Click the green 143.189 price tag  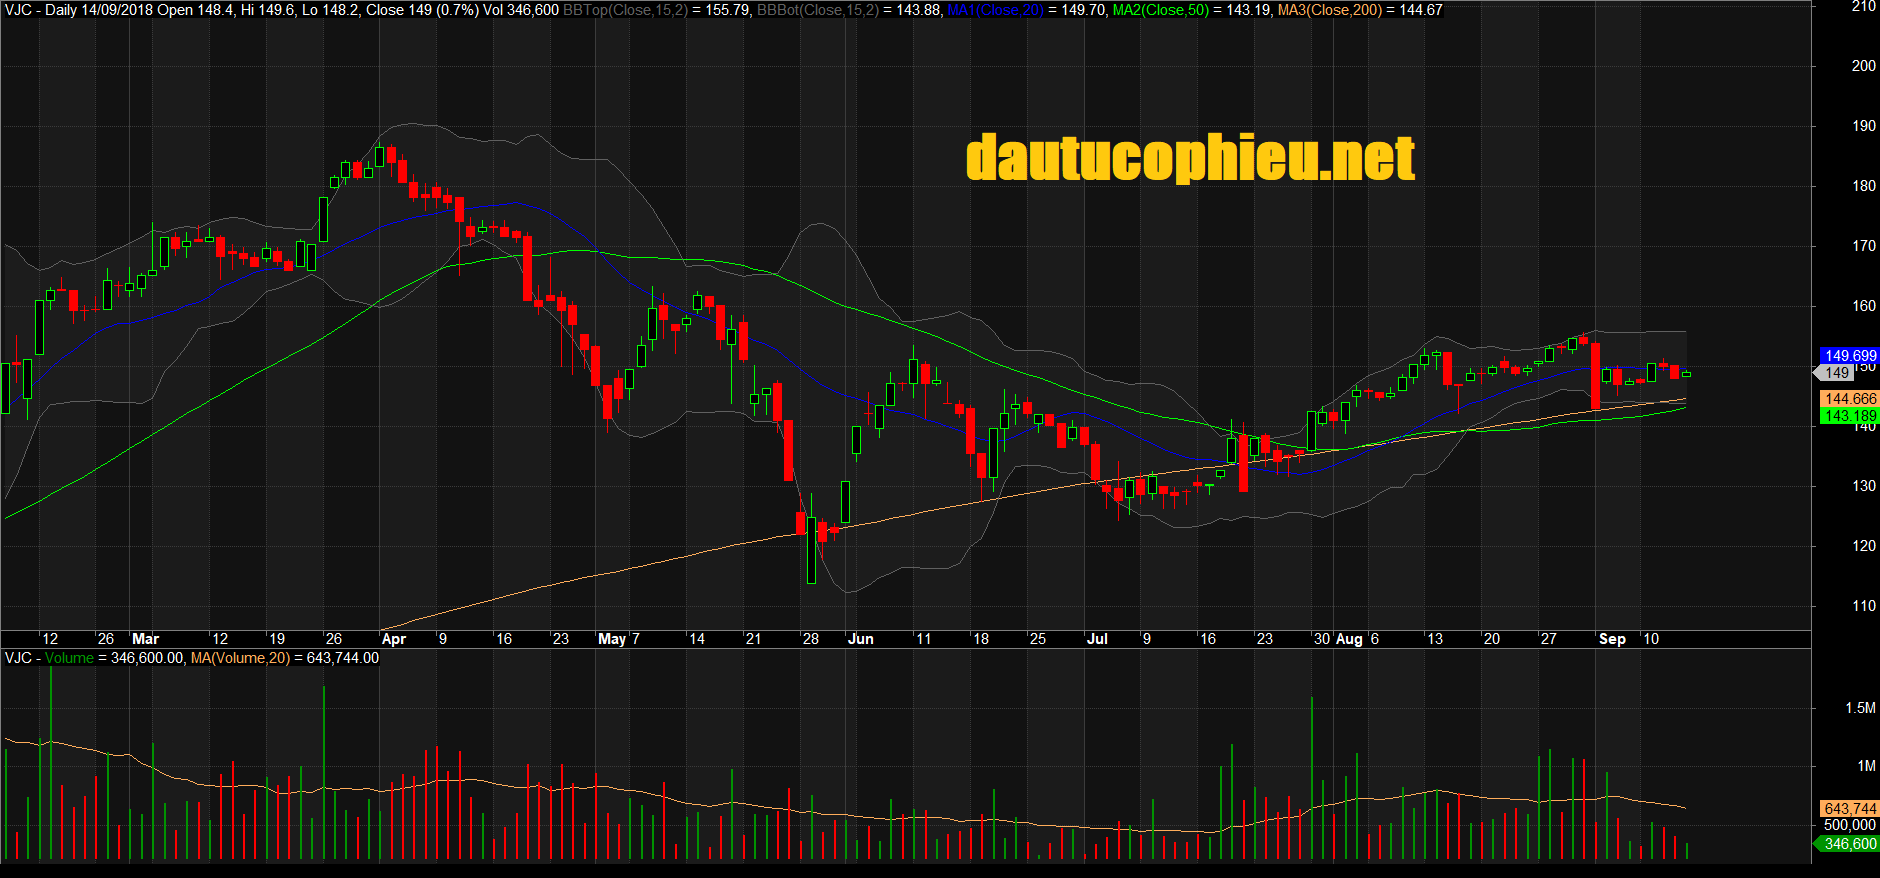pyautogui.click(x=1850, y=416)
